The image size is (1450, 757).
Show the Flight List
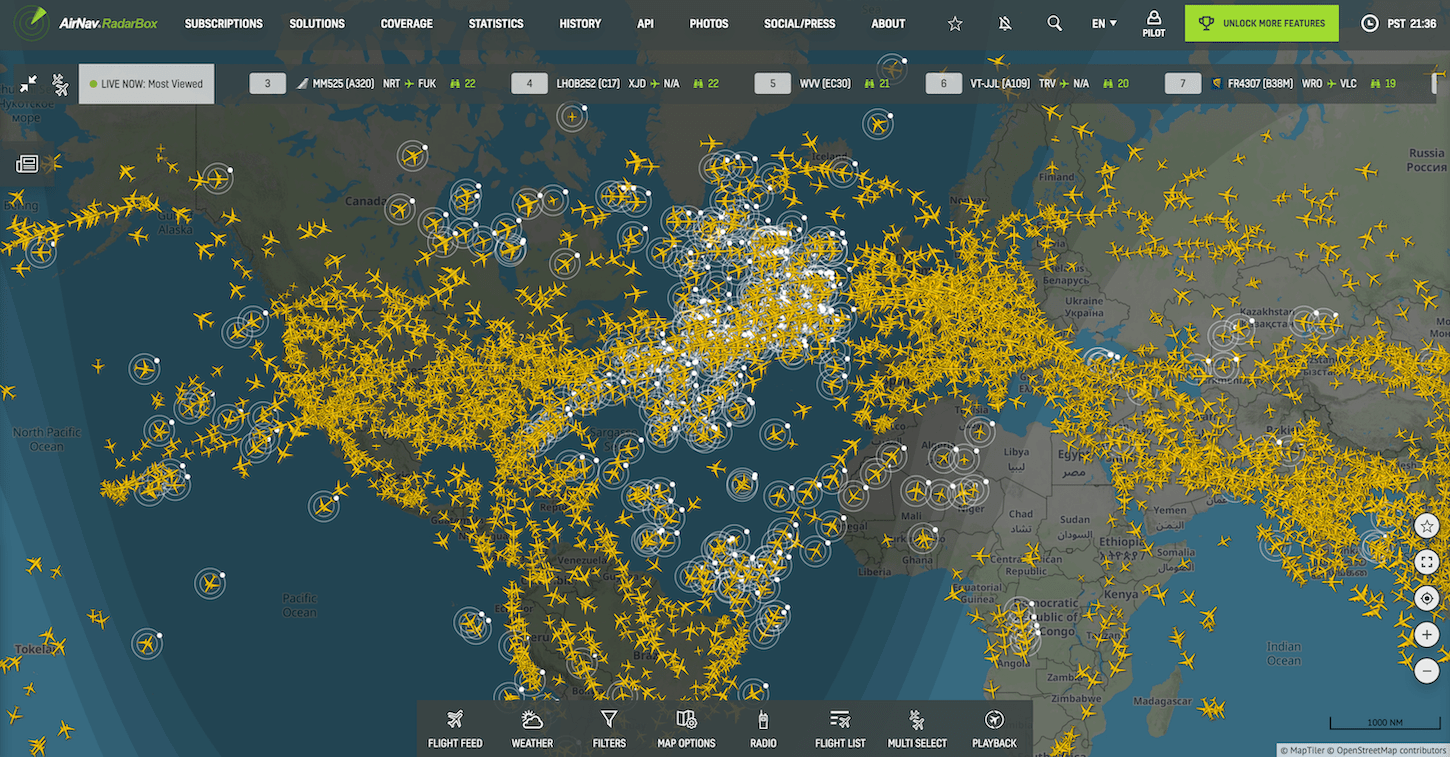point(839,728)
